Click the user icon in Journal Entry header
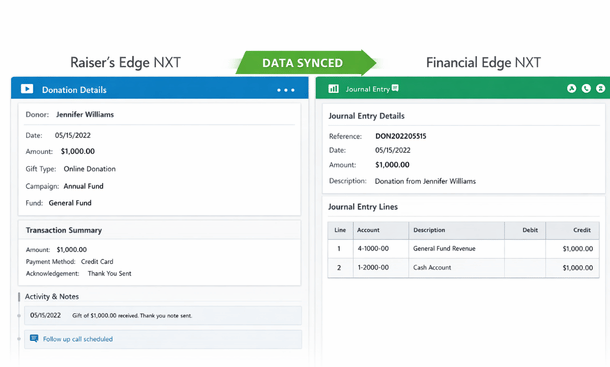 coord(600,89)
